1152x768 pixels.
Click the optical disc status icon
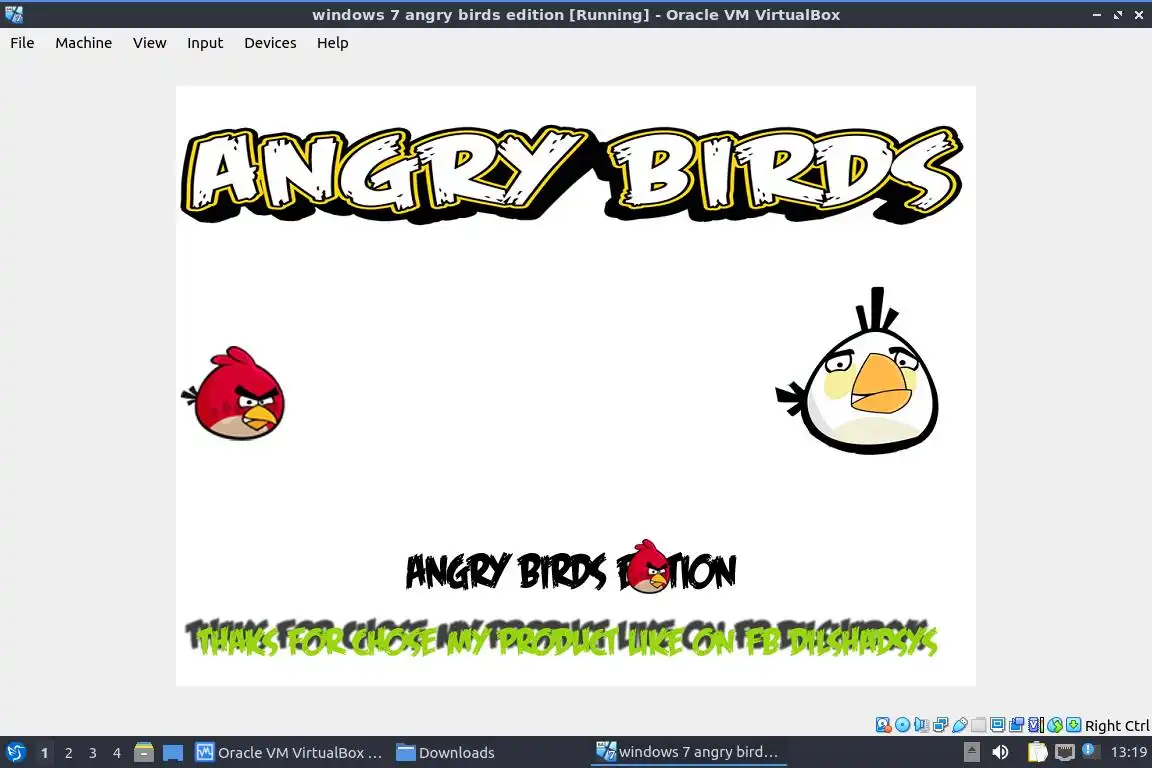[x=902, y=725]
